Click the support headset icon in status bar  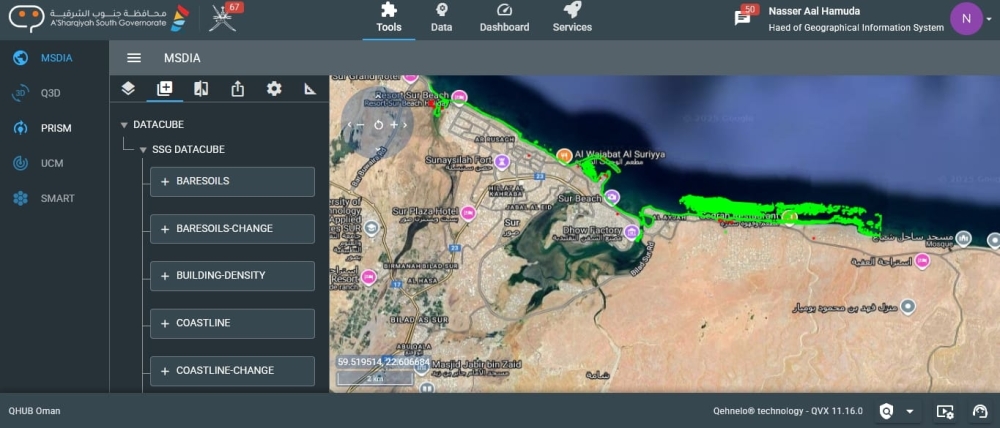click(x=980, y=411)
